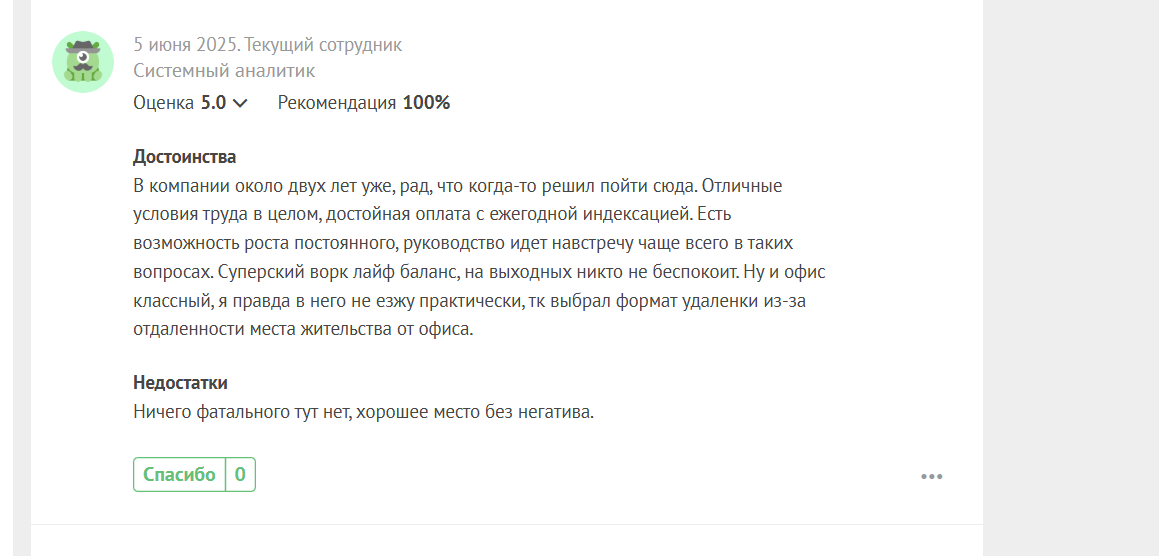
Task: Click the green monster reviewer avatar
Action: click(x=83, y=62)
